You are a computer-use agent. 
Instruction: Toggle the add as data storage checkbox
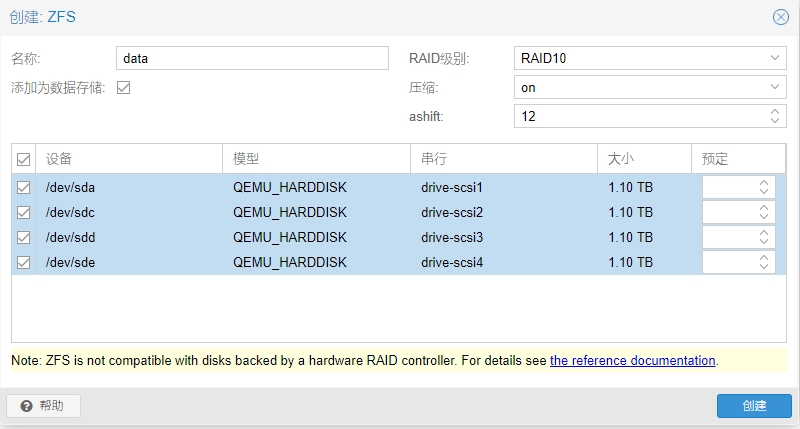click(x=124, y=87)
